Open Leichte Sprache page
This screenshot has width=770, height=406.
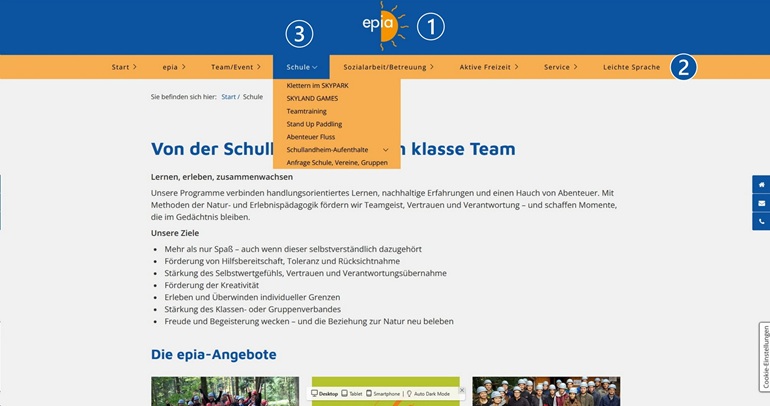click(x=631, y=67)
